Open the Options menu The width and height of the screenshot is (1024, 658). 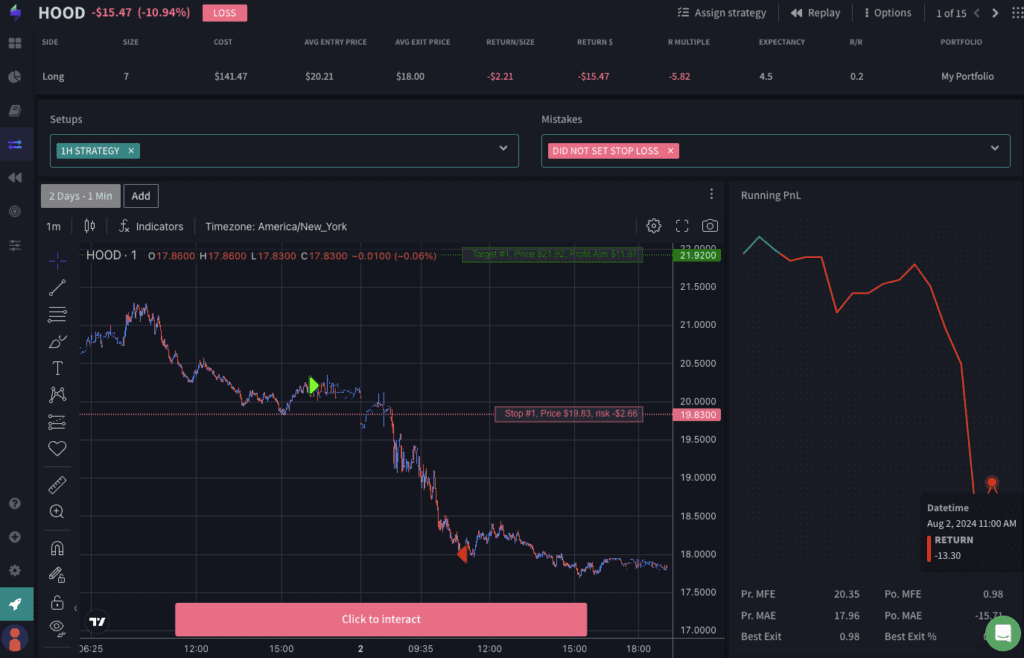pos(885,13)
